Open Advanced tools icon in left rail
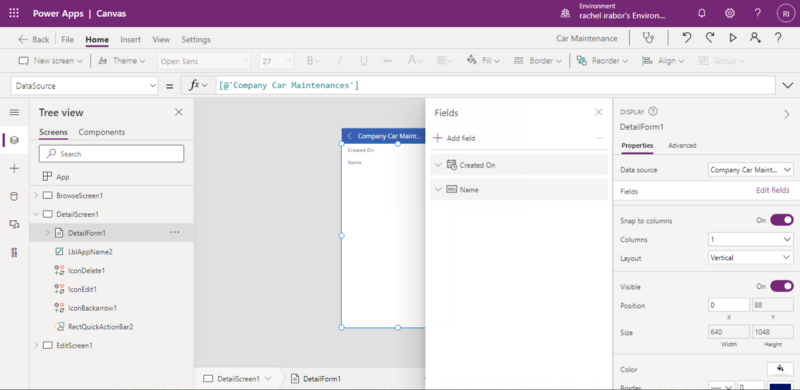The height and width of the screenshot is (390, 800). (14, 252)
